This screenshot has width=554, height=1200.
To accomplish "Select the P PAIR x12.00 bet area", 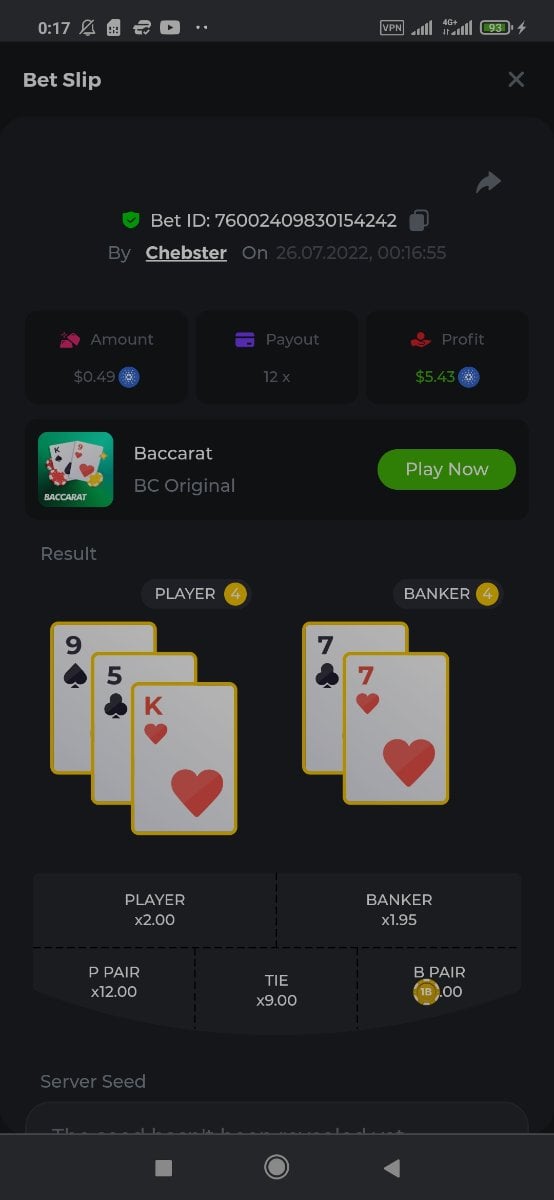I will (x=114, y=985).
